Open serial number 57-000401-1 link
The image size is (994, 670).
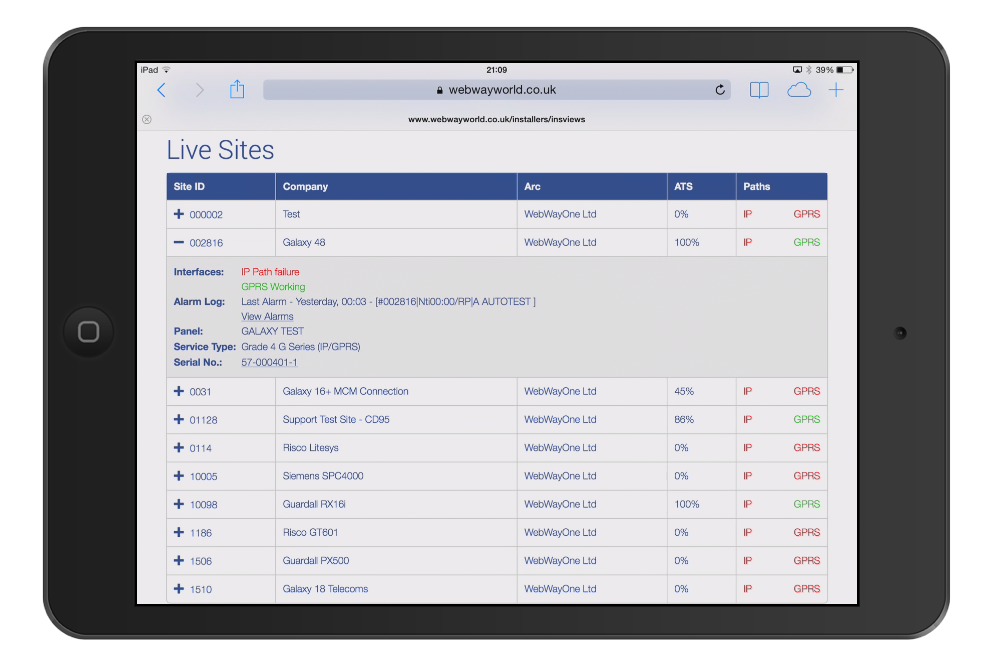point(269,362)
